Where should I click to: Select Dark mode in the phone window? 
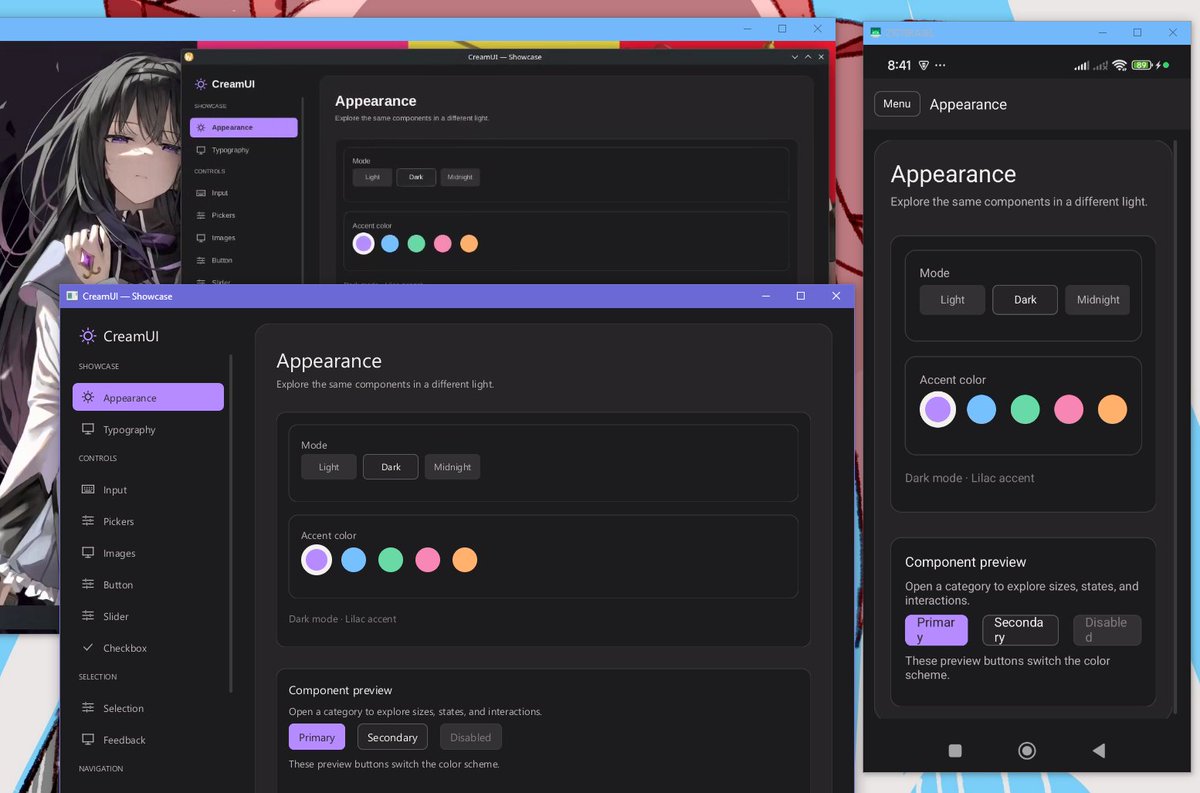tap(1025, 300)
